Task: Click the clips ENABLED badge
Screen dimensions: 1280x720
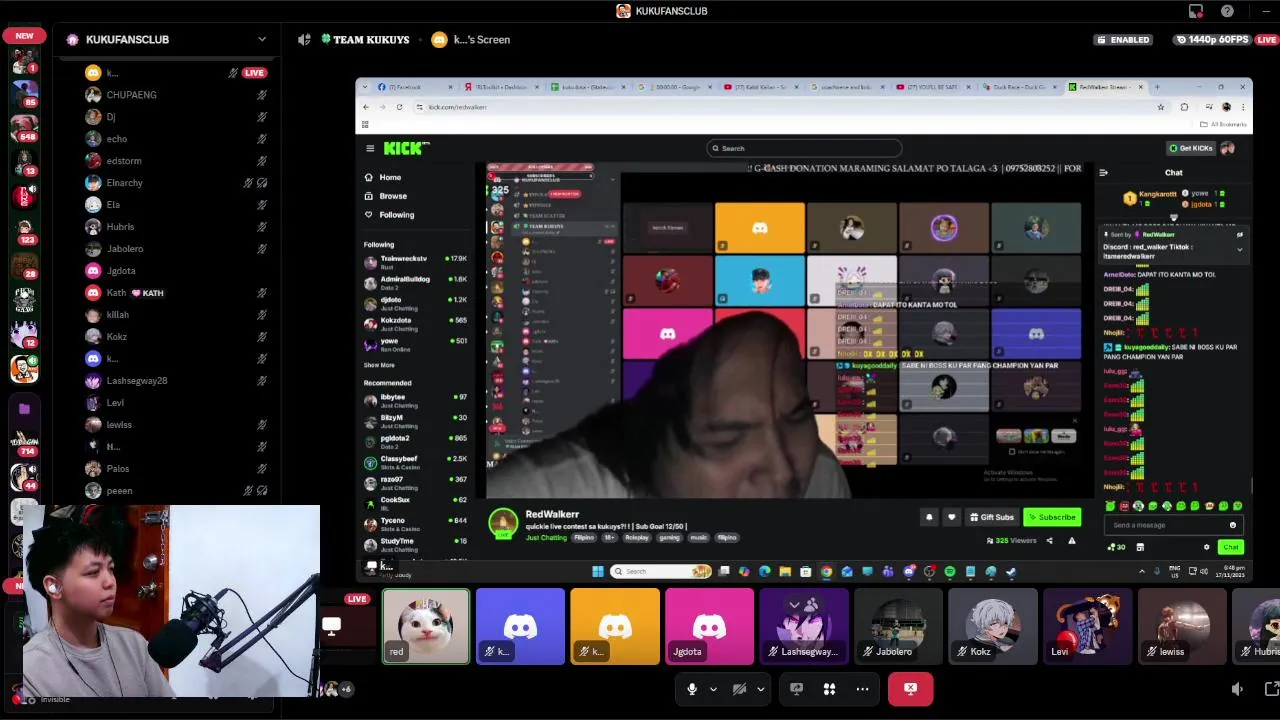Action: point(1124,40)
